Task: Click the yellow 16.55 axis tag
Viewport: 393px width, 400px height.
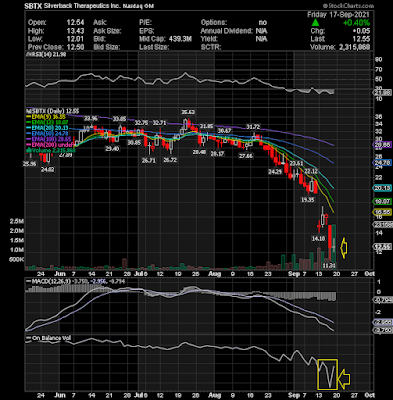Action: (x=382, y=212)
